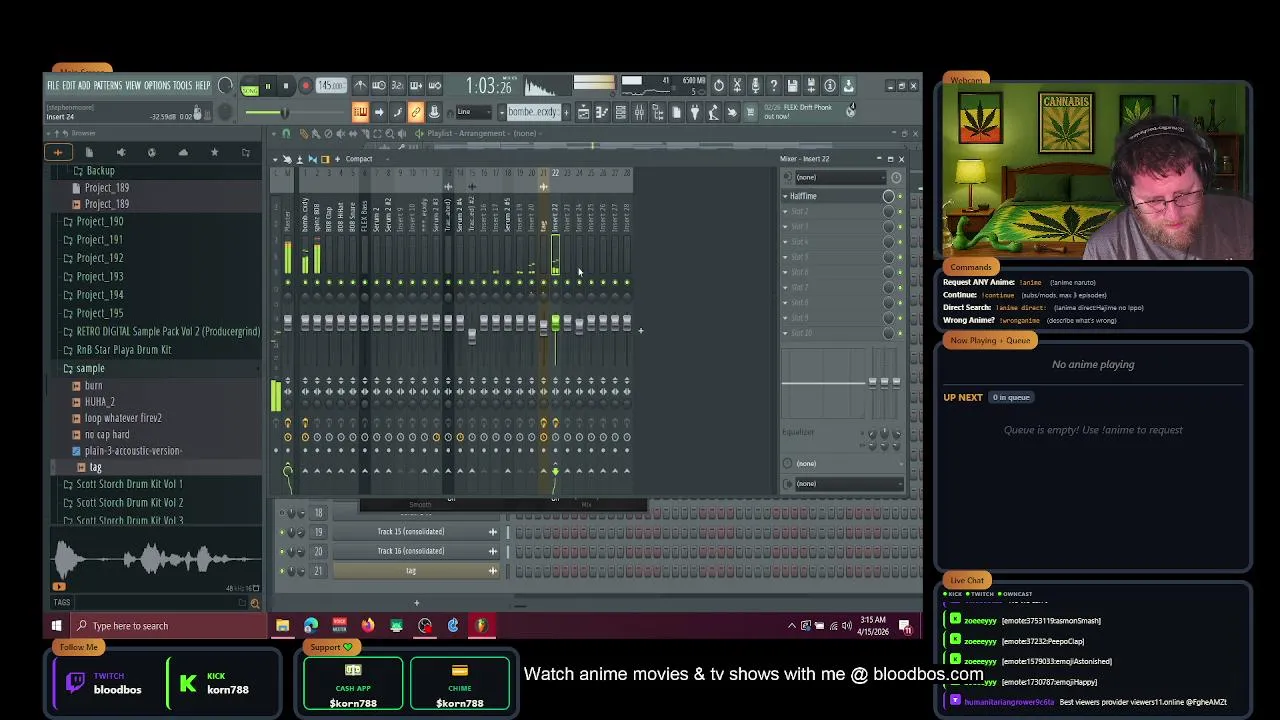
Task: Open the TOOLS menu
Action: 183,86
